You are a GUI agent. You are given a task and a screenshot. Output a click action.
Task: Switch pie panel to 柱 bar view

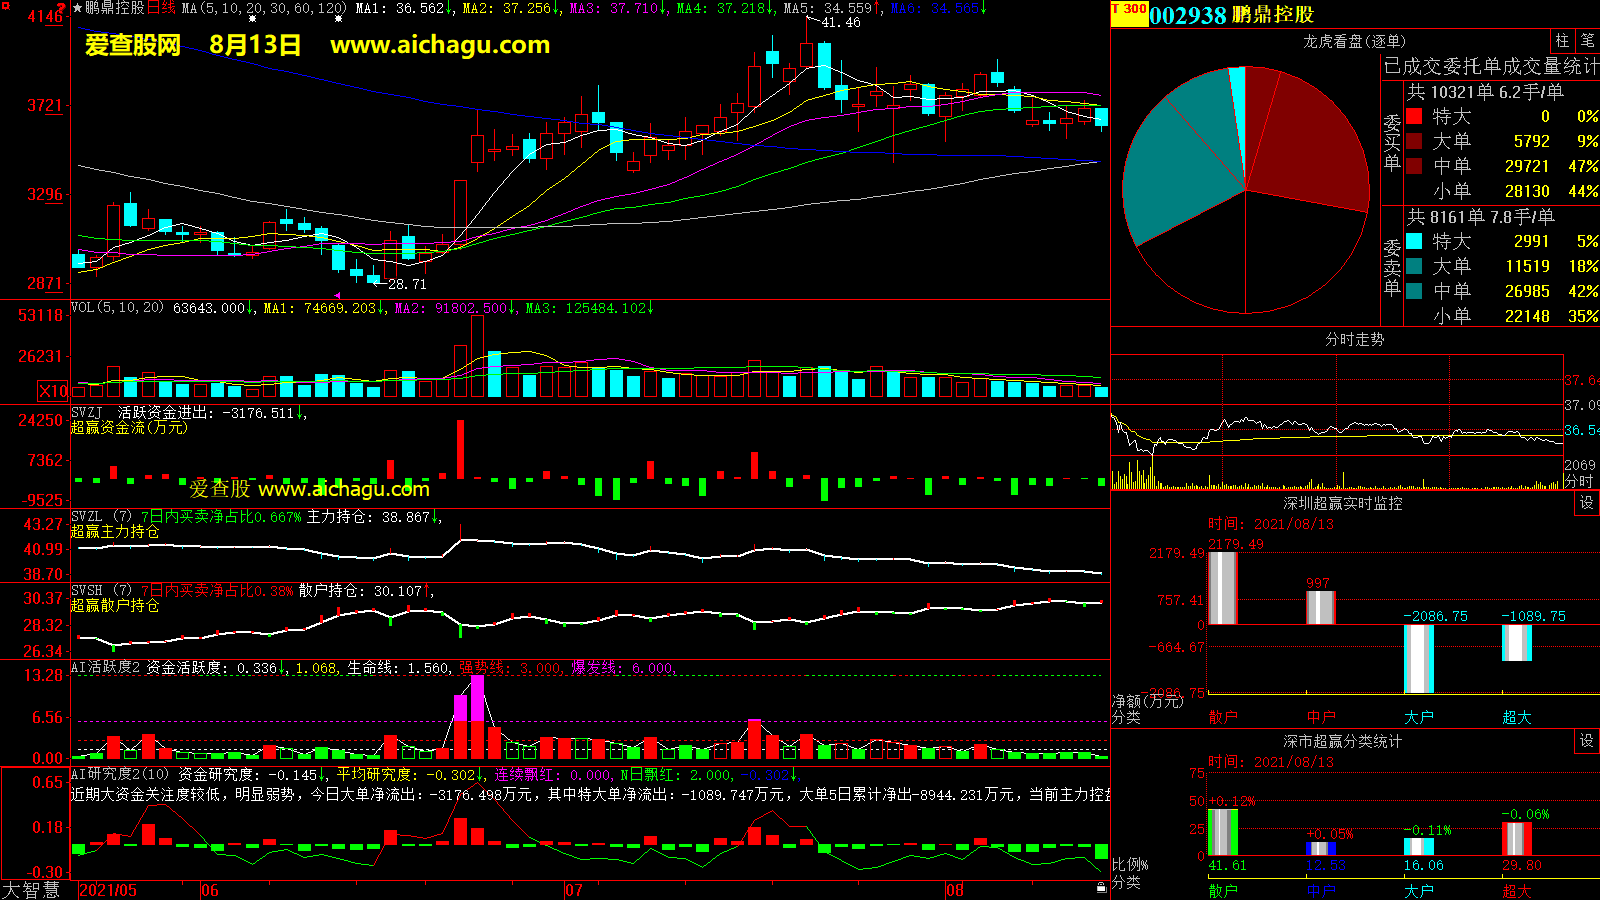[1562, 41]
